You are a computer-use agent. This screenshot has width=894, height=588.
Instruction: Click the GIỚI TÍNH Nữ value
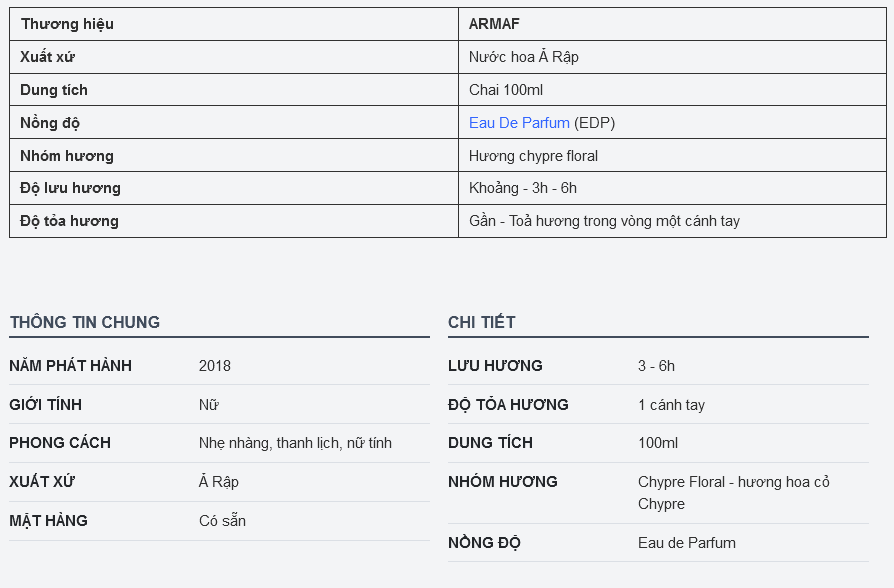tap(209, 404)
